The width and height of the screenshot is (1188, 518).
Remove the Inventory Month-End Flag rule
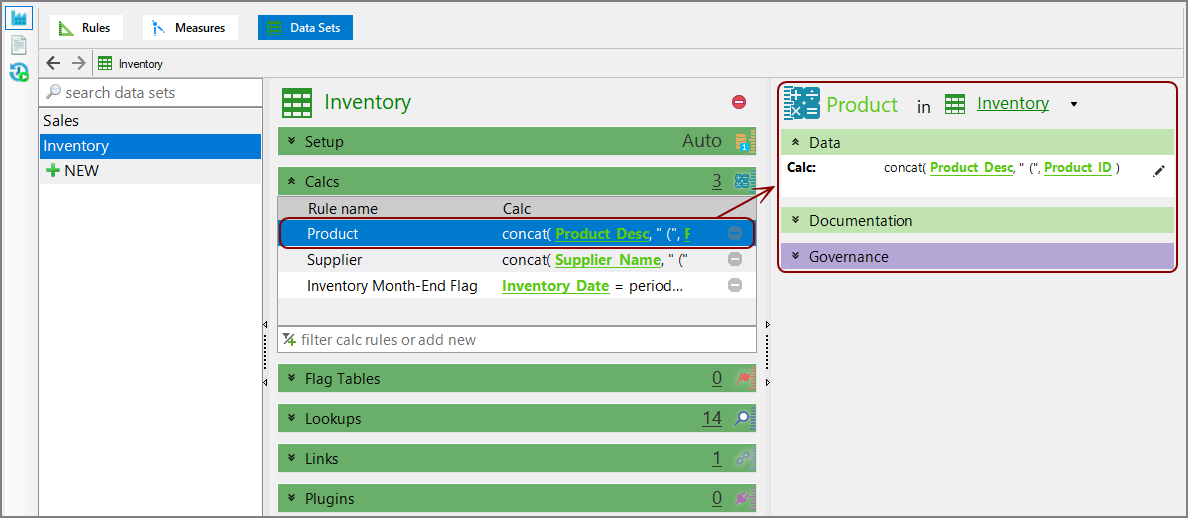point(735,286)
